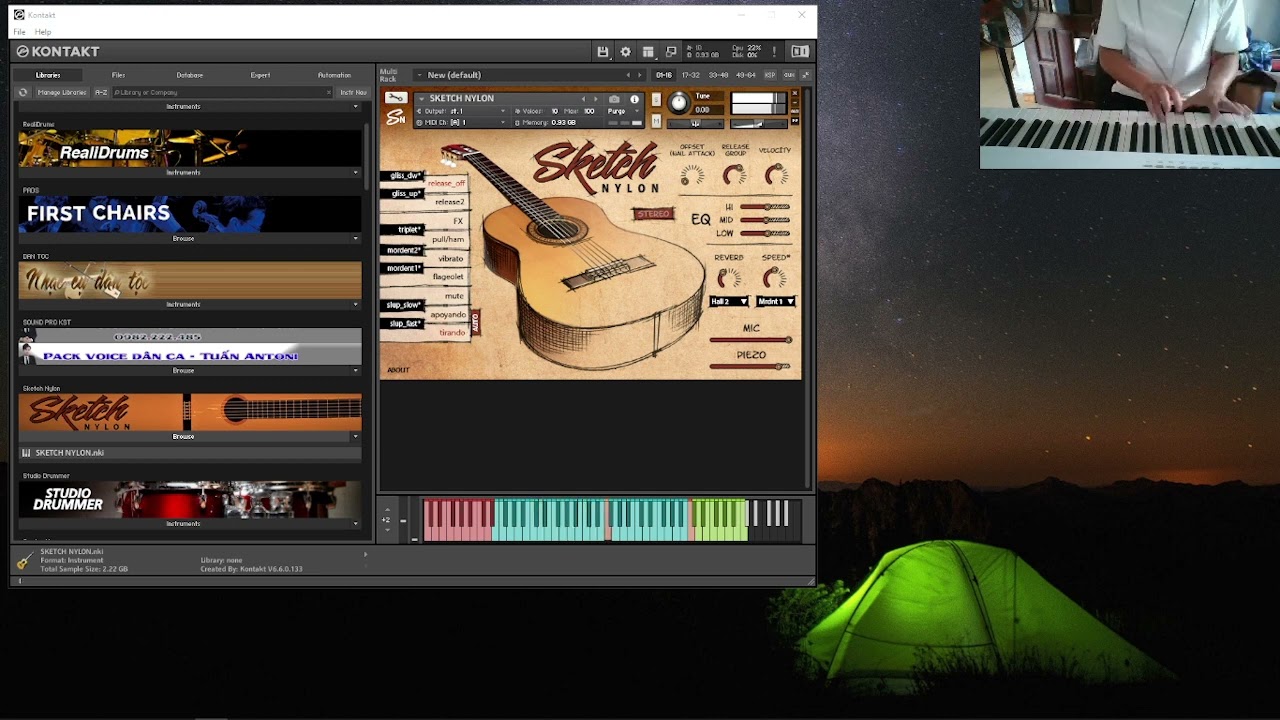Viewport: 1280px width, 720px height.
Task: Show instrument info with the i icon
Action: (634, 99)
